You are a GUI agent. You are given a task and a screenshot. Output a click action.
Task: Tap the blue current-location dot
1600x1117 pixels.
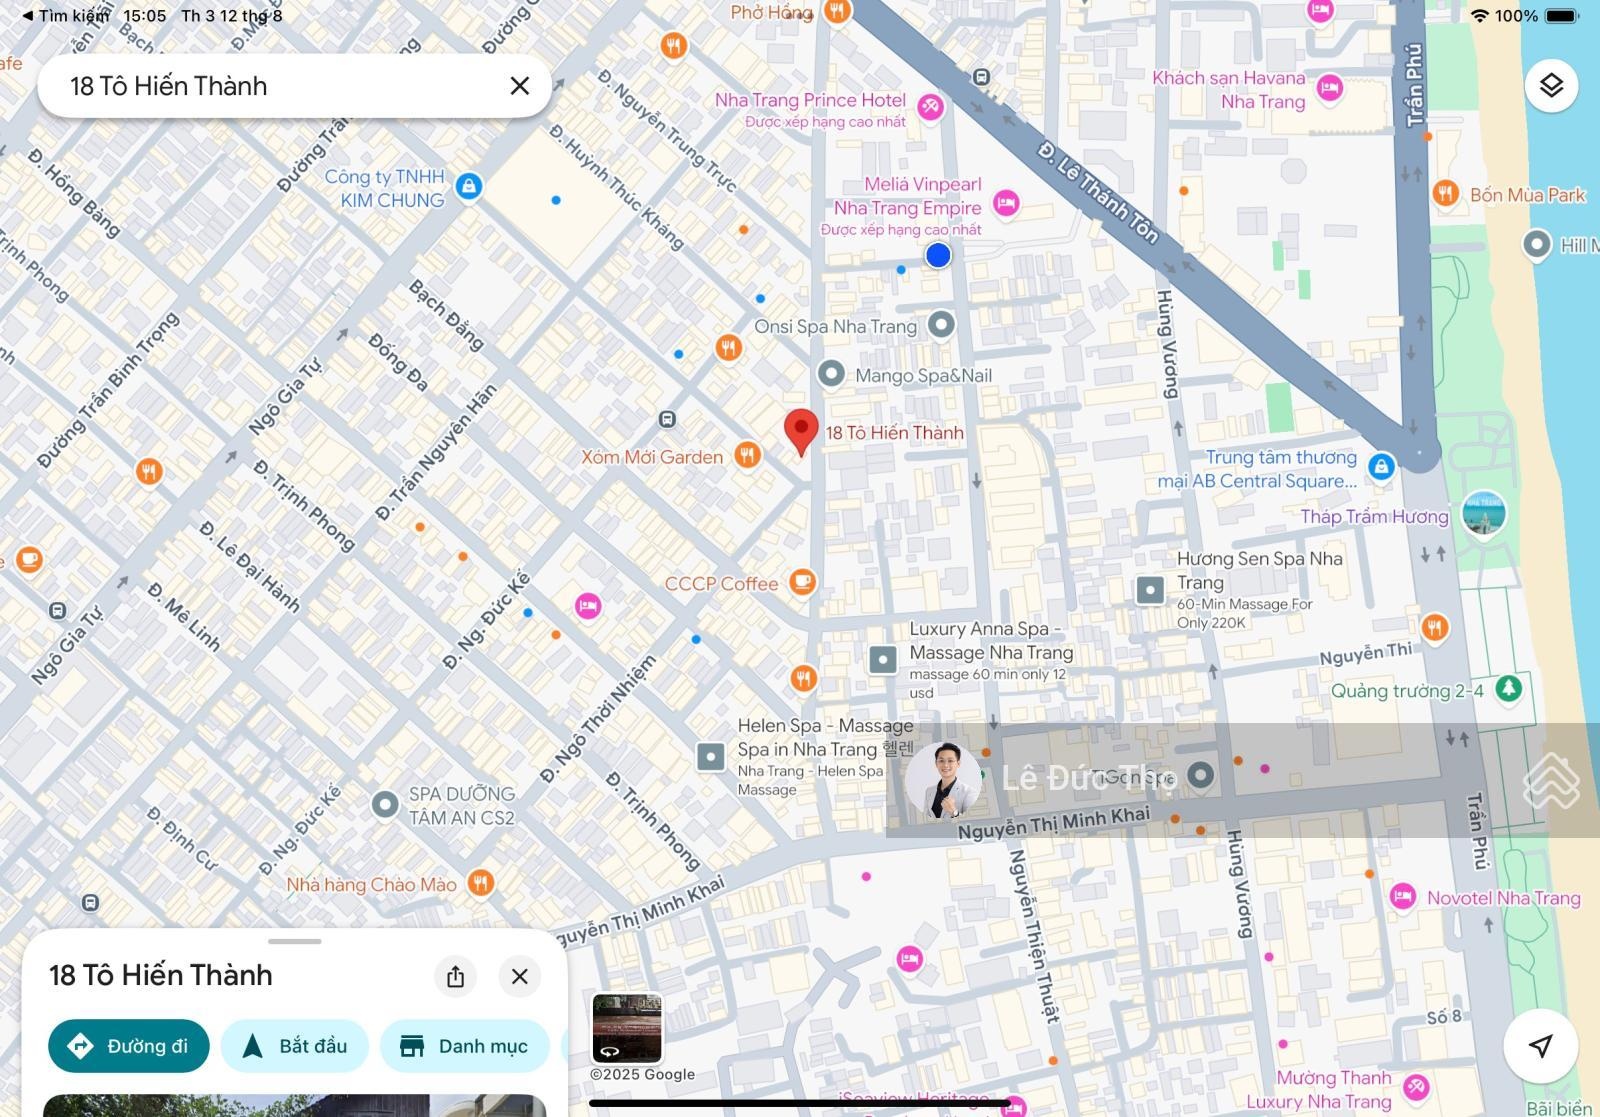tap(938, 255)
